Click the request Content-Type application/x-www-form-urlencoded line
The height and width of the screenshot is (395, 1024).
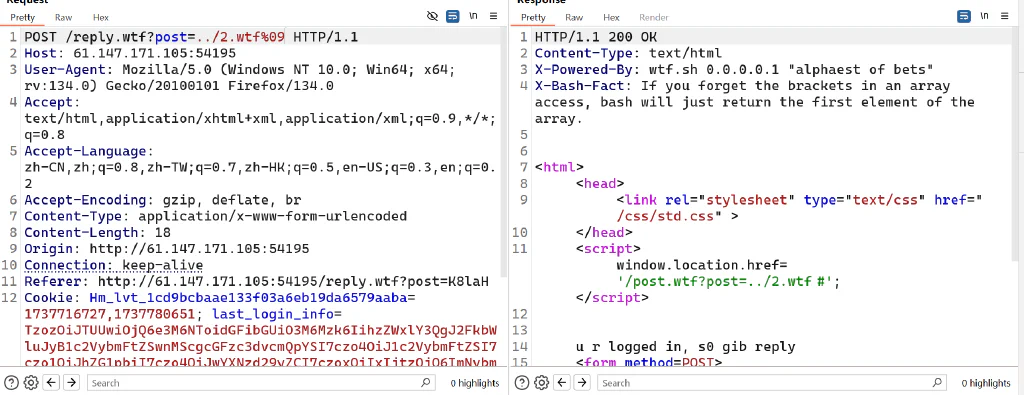pos(216,216)
